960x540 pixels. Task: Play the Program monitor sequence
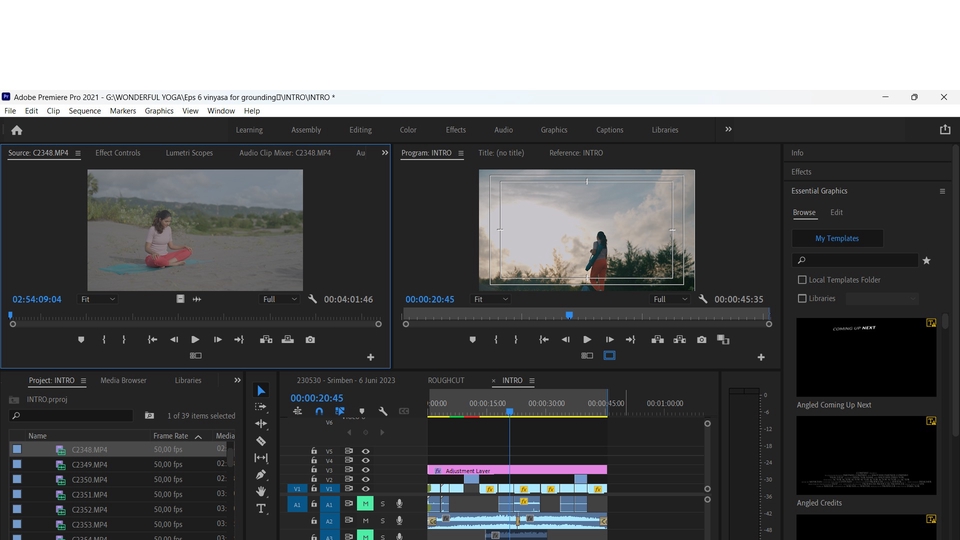coord(587,339)
